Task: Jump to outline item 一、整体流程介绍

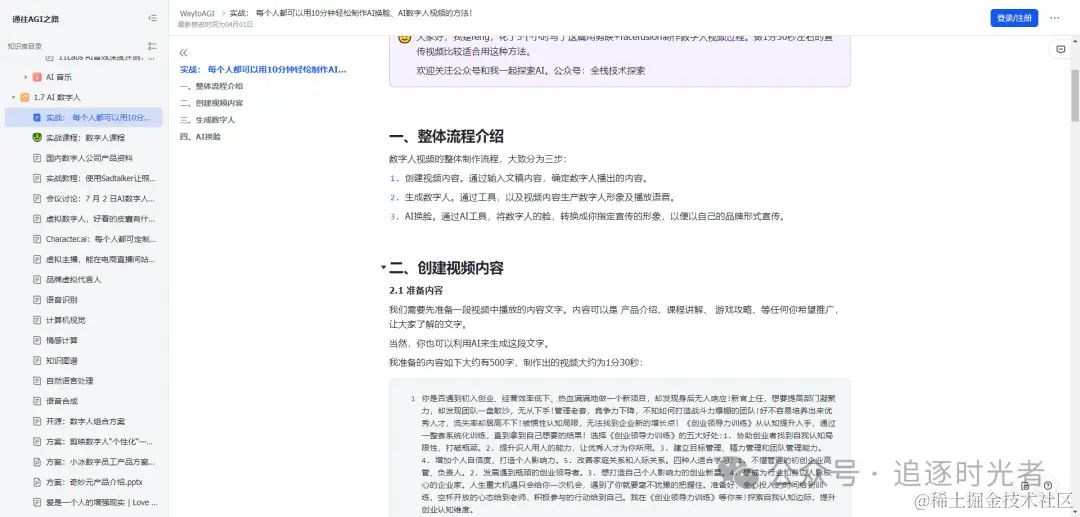Action: click(x=211, y=86)
